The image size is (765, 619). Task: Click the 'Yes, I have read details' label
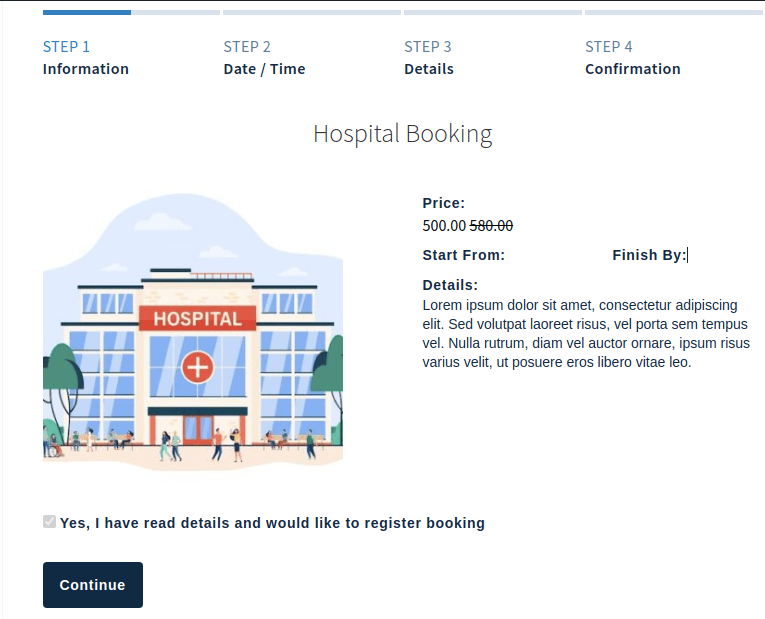point(272,523)
